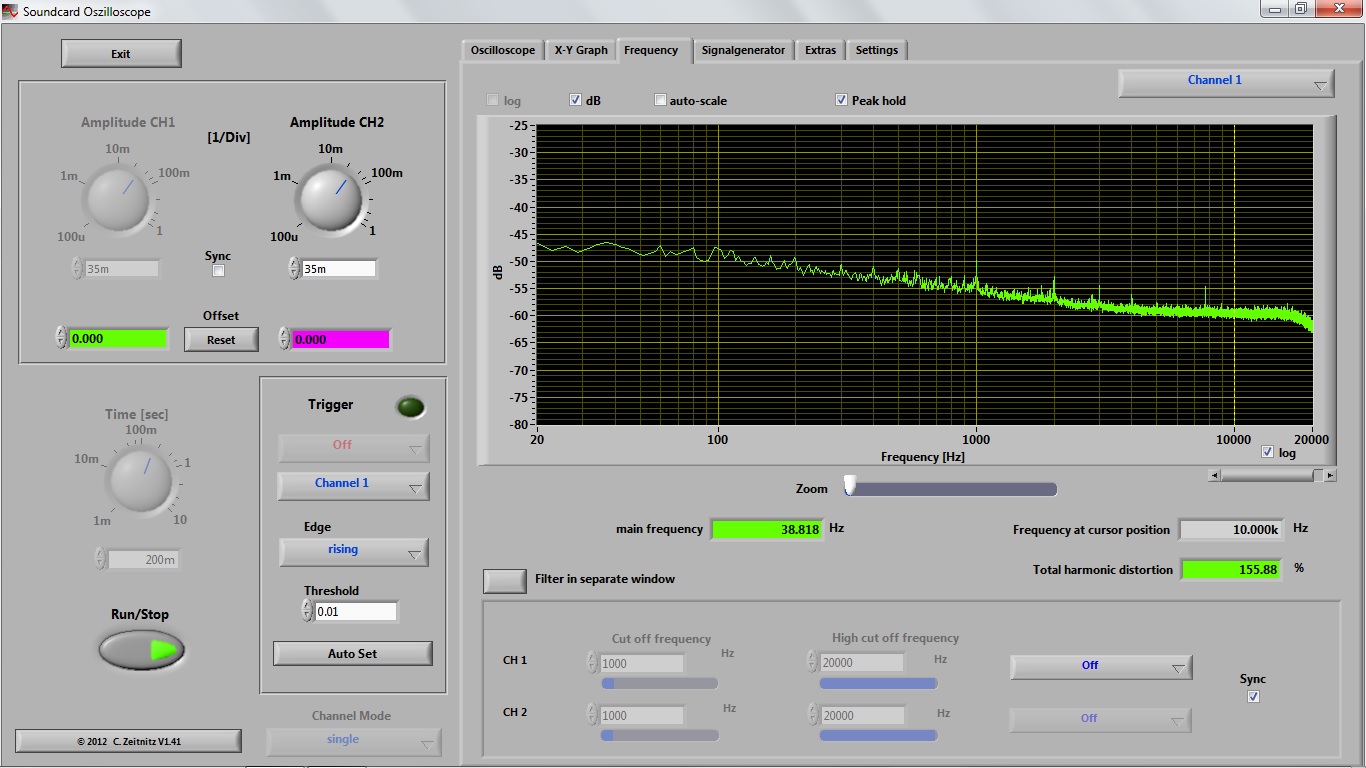The height and width of the screenshot is (768, 1366).
Task: Open the X-Y Graph tab
Action: tap(581, 50)
